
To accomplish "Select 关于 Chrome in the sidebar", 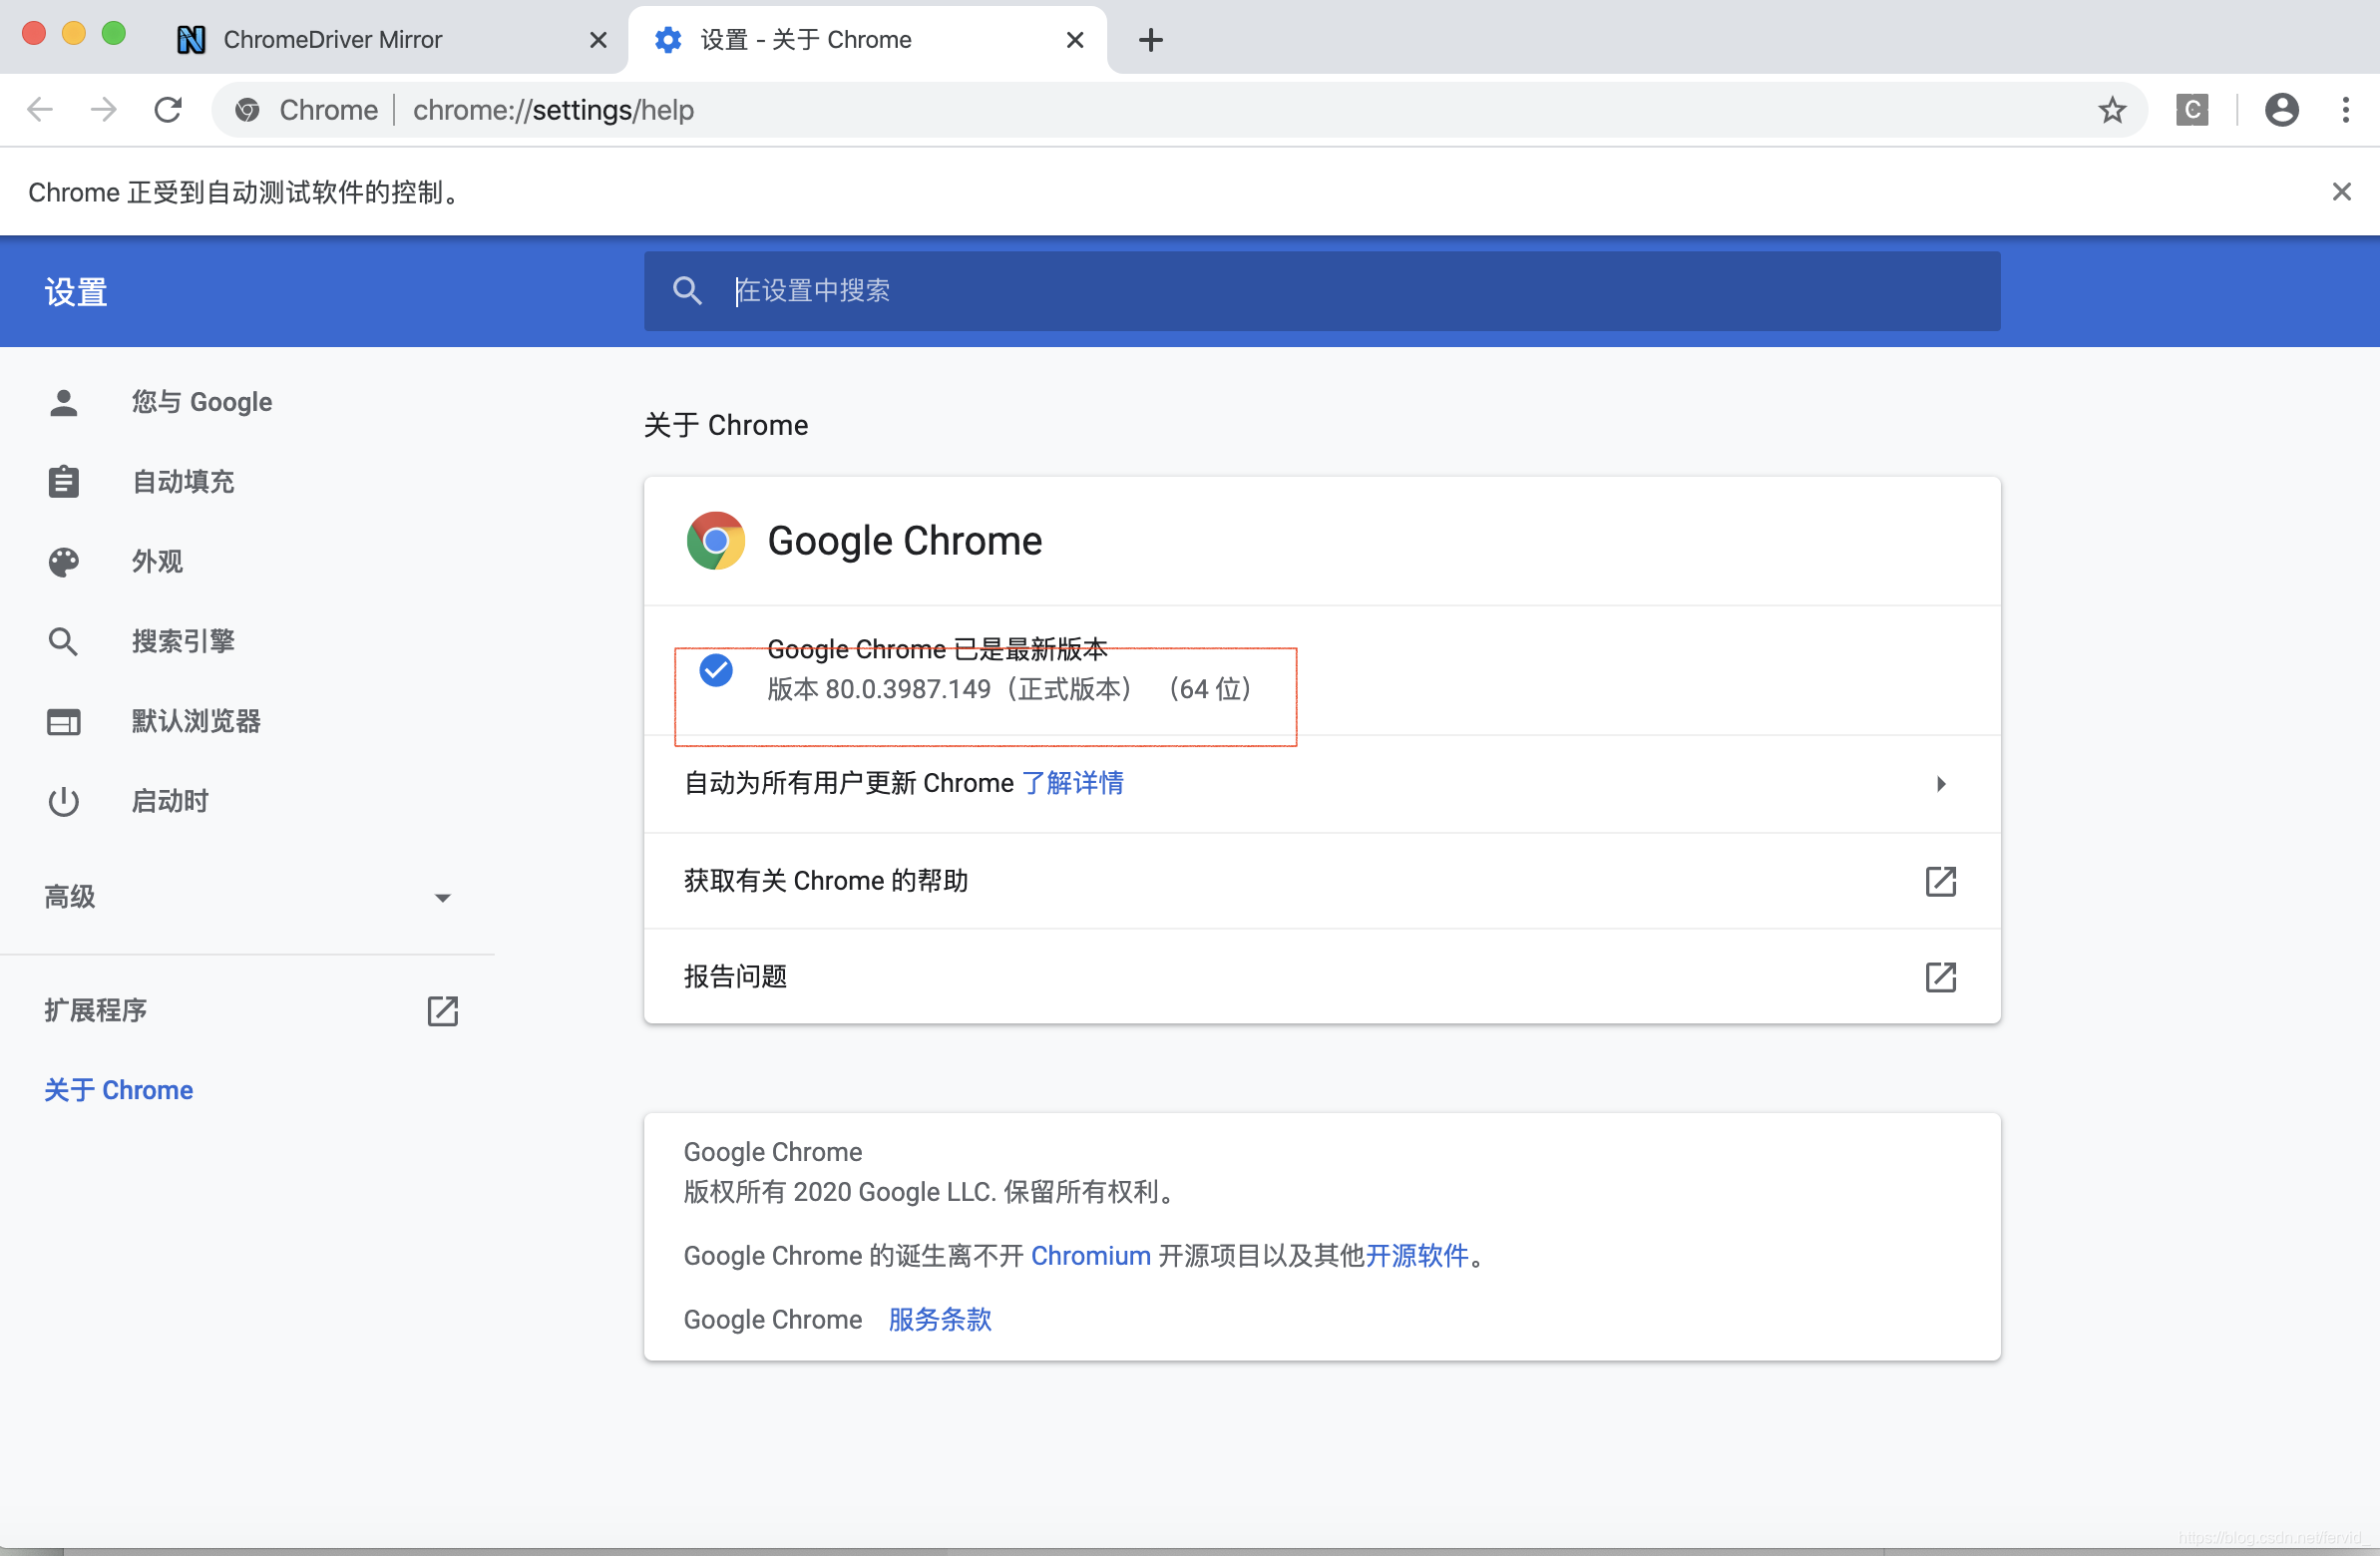I will (x=118, y=1089).
